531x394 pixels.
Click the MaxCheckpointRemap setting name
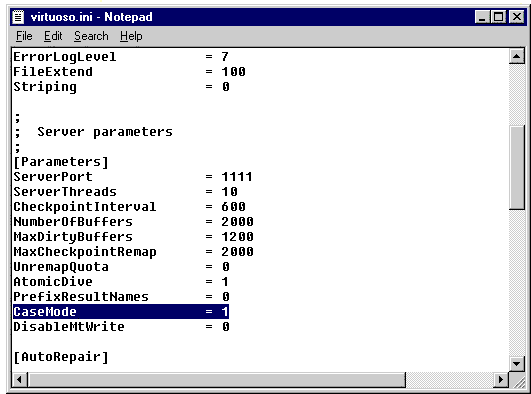(x=85, y=252)
